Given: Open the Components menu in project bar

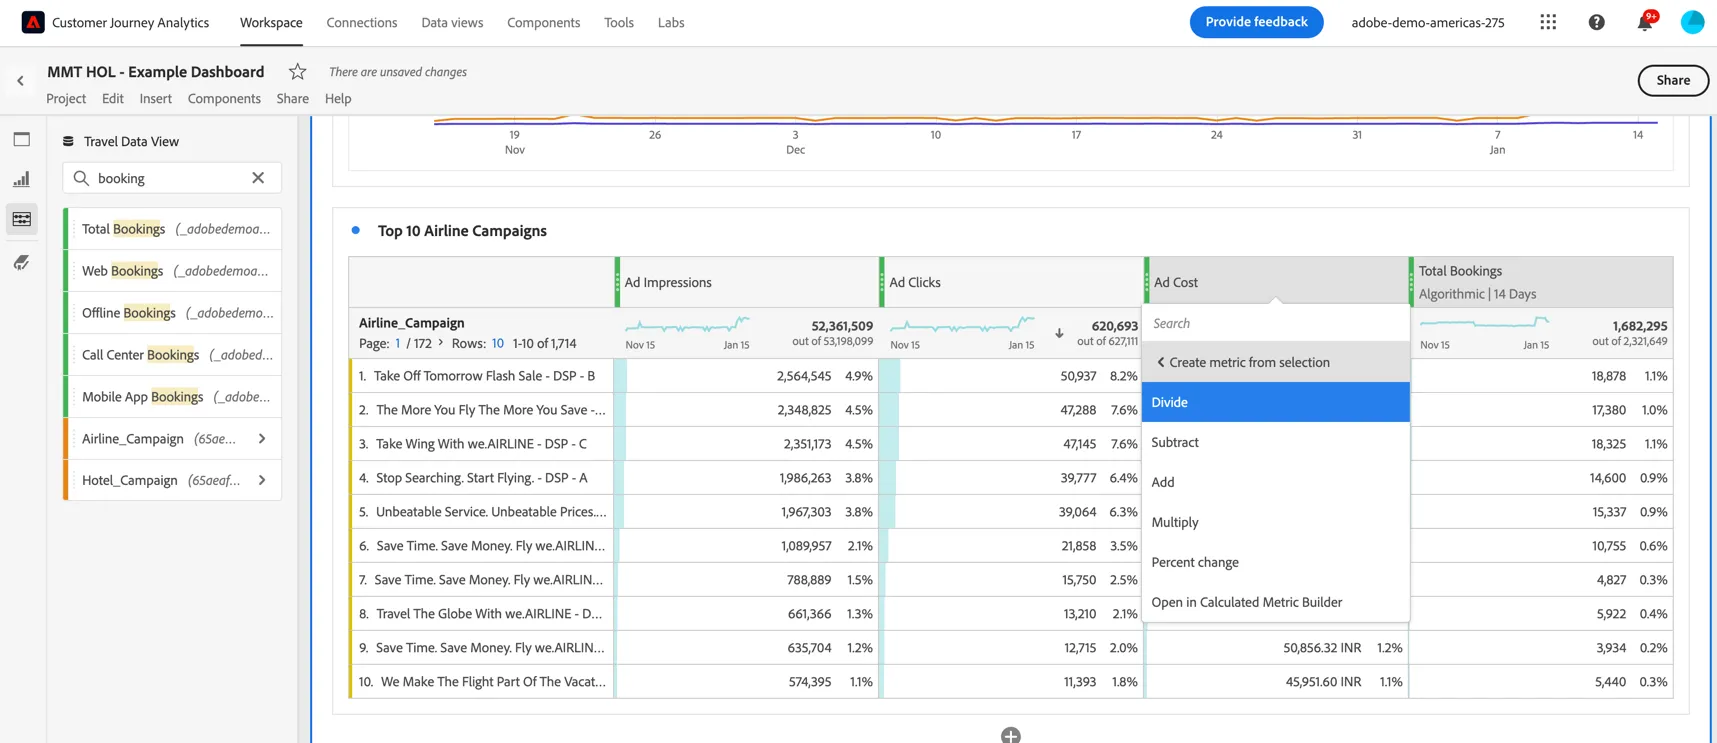Looking at the screenshot, I should [224, 98].
